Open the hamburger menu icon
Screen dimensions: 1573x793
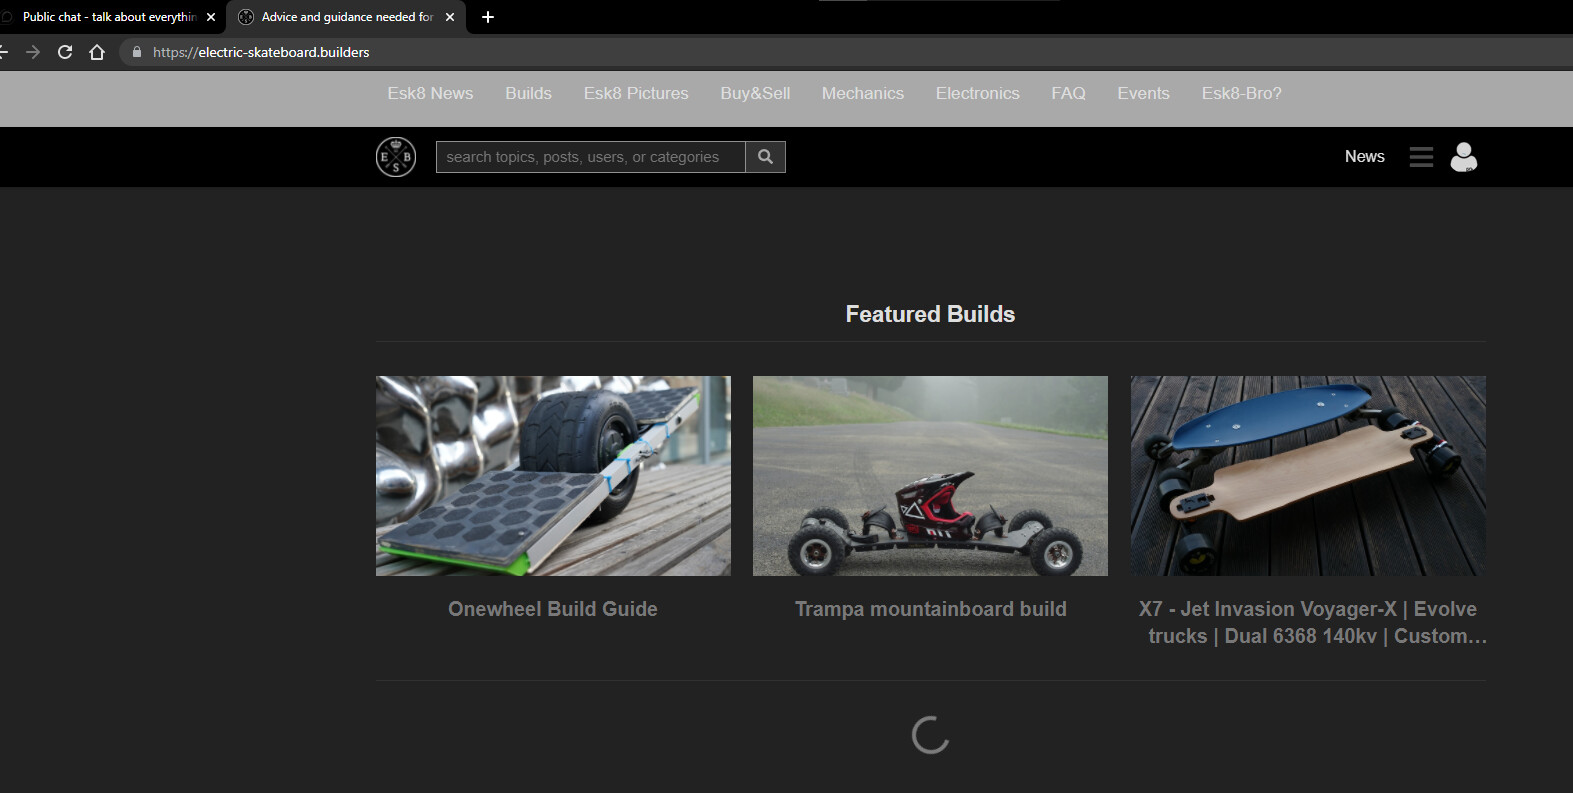click(x=1421, y=157)
